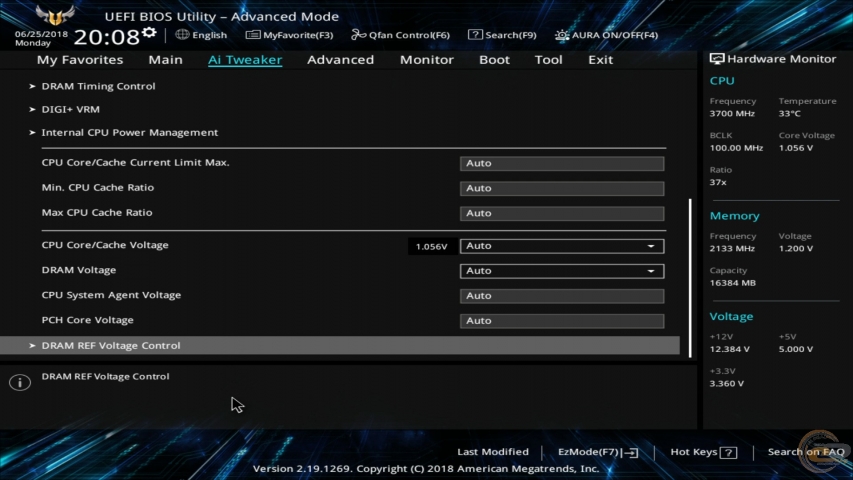This screenshot has width=853, height=480.
Task: Open the My Favorites tab
Action: (80, 60)
